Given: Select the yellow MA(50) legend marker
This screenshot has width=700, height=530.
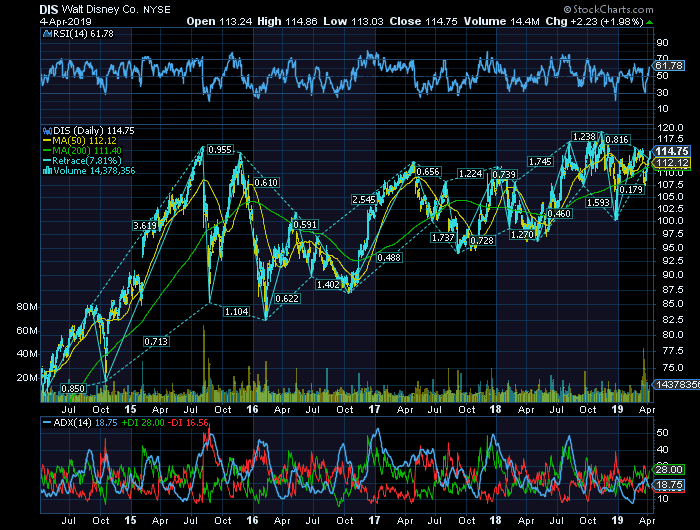Looking at the screenshot, I should tap(47, 141).
